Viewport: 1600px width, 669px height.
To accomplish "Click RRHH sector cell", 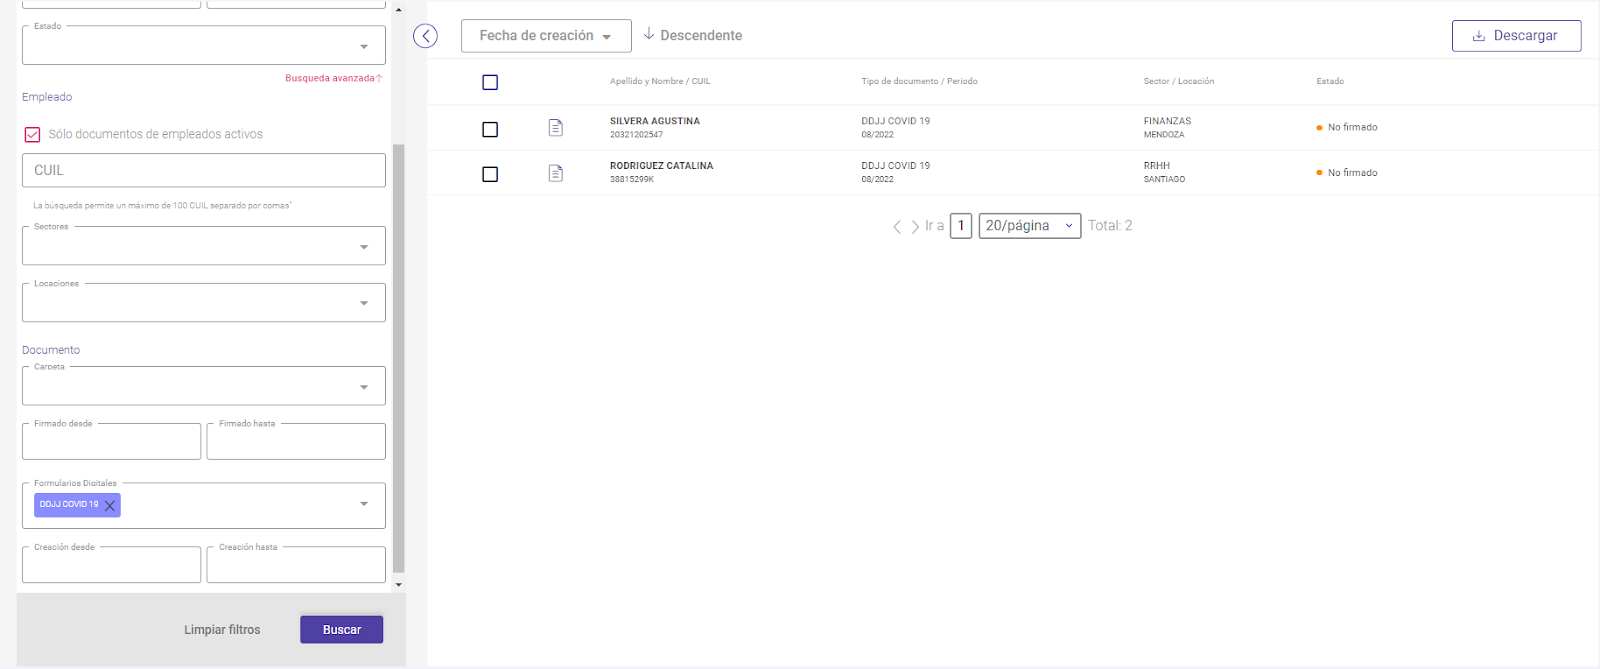I will [1157, 166].
